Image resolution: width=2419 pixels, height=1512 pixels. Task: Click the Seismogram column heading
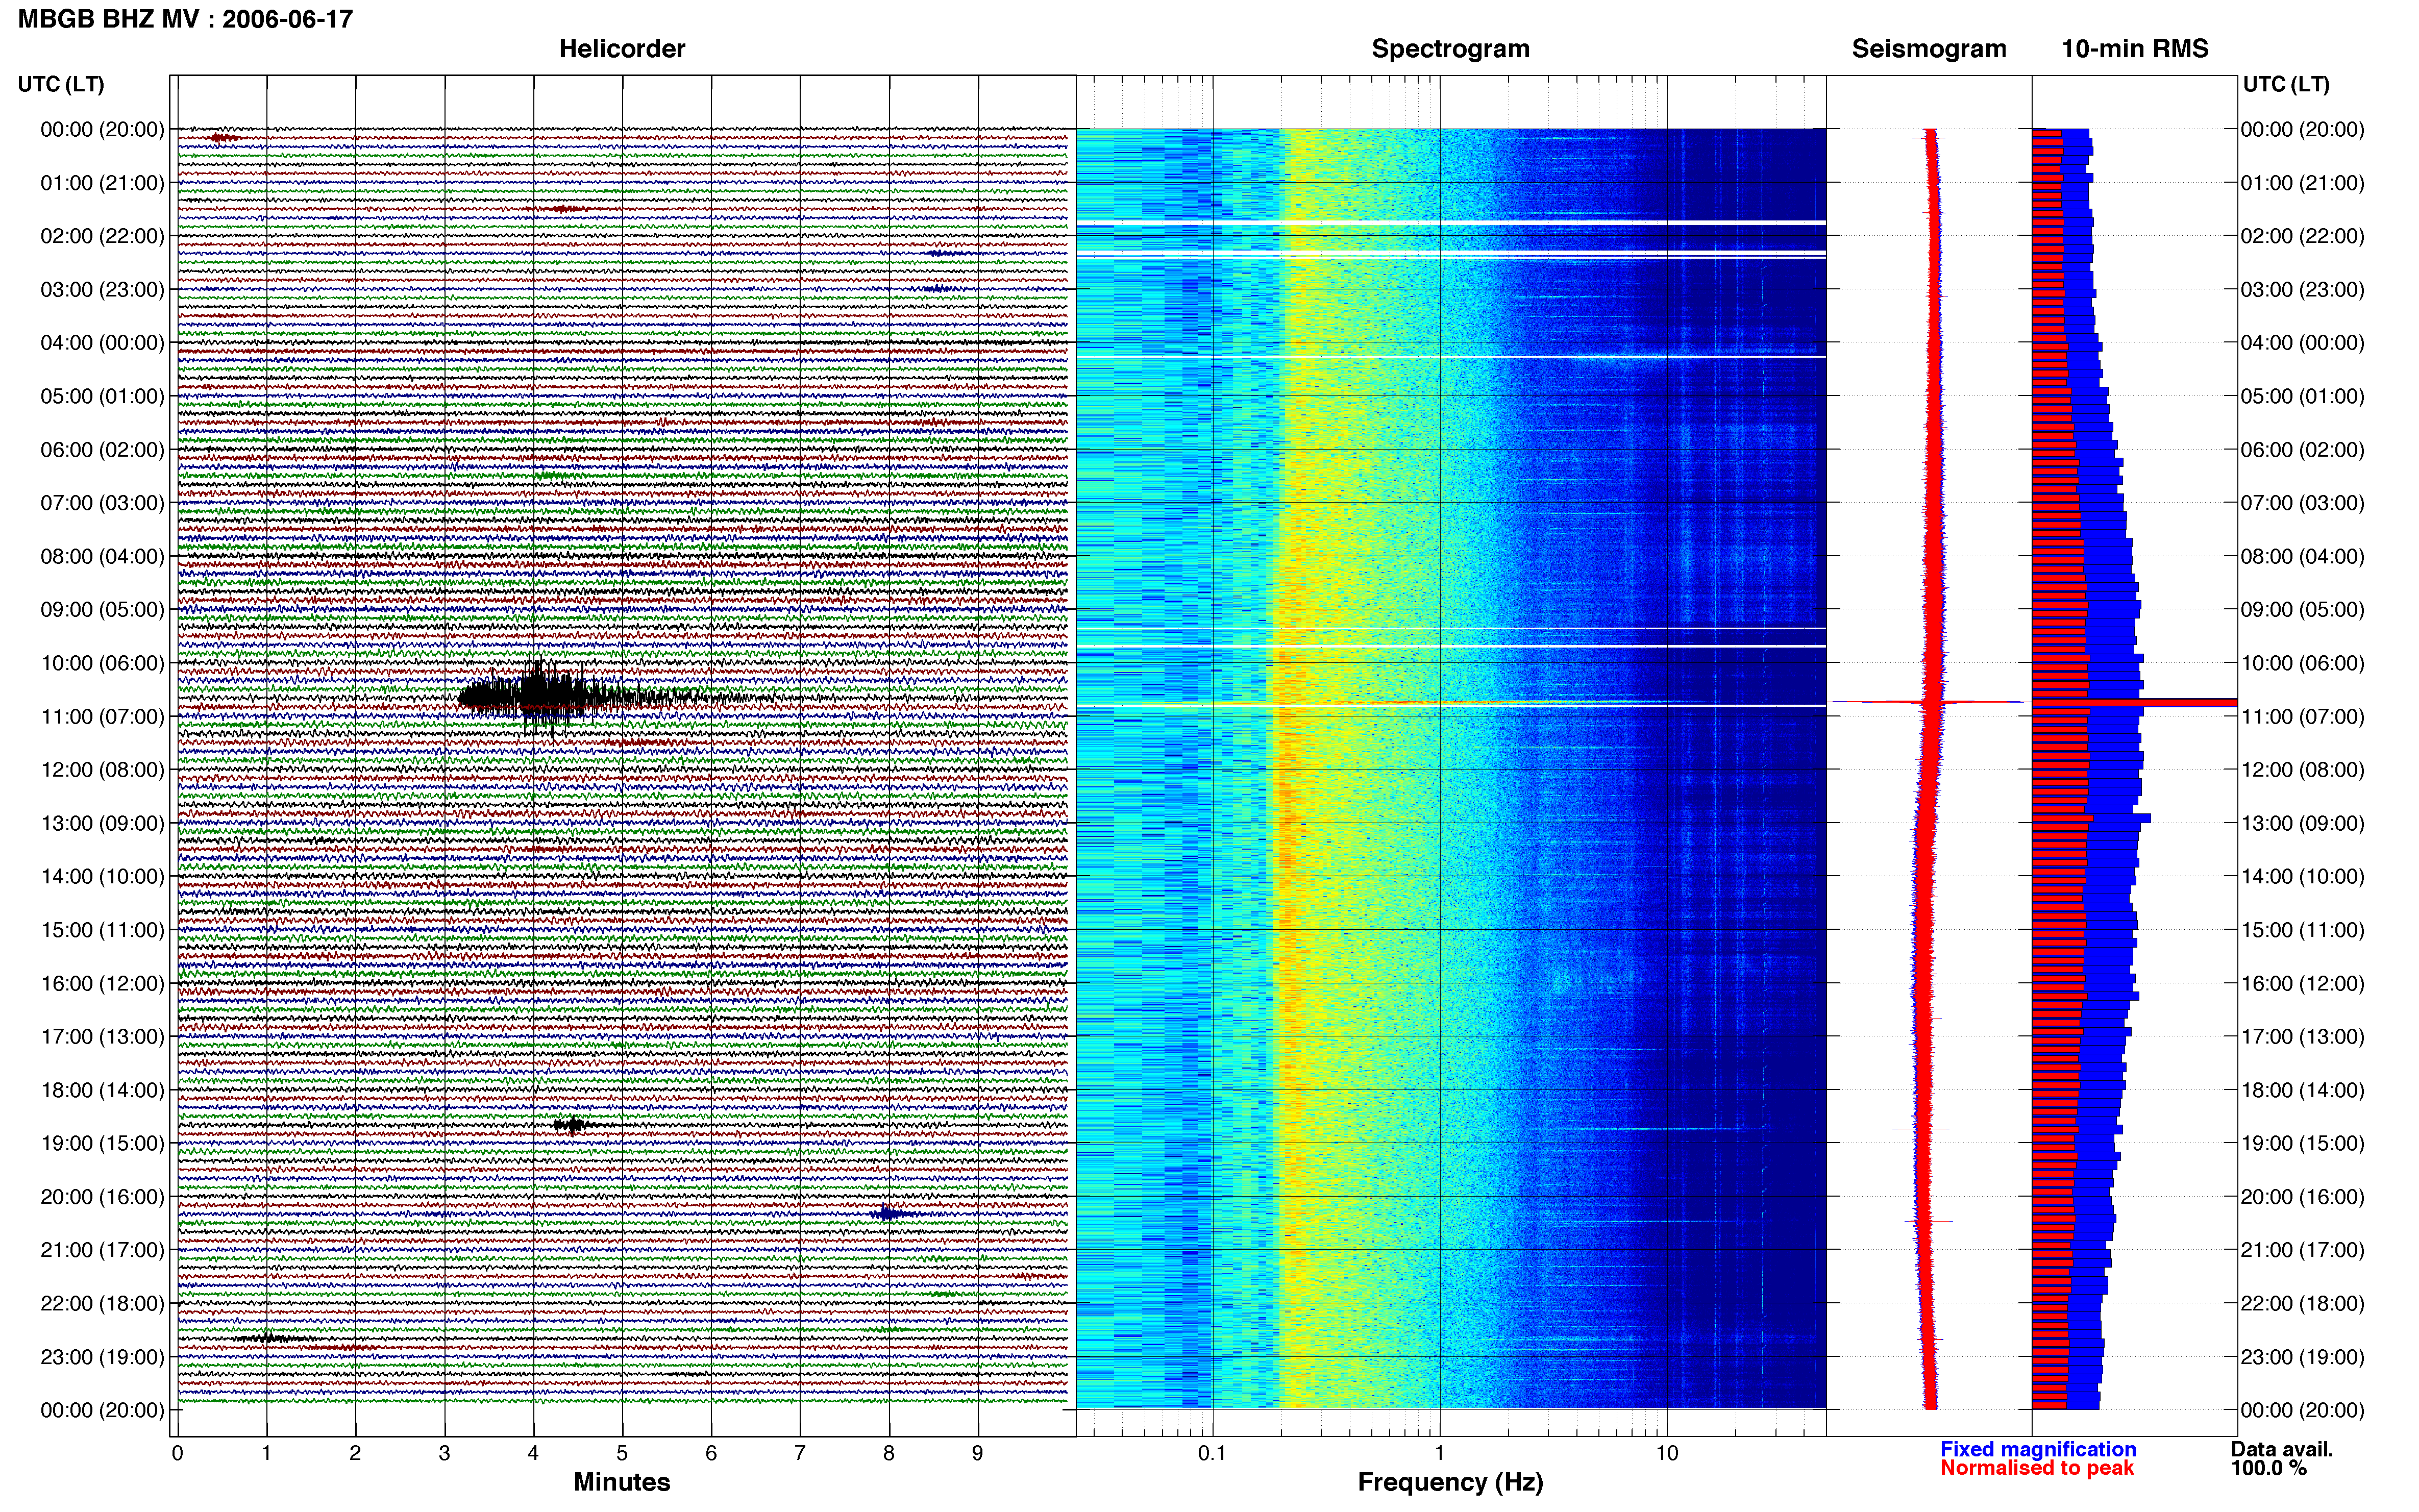click(x=1928, y=49)
